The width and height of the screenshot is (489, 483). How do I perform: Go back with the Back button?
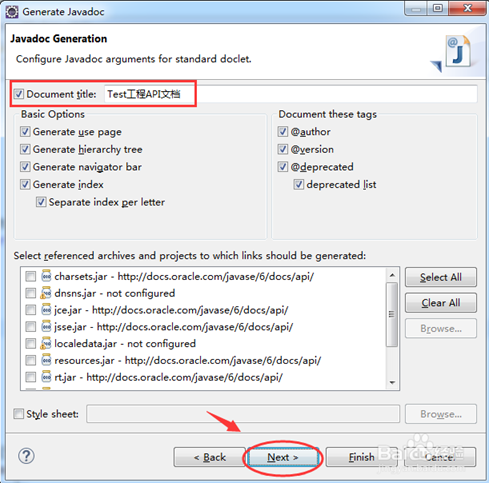(210, 457)
